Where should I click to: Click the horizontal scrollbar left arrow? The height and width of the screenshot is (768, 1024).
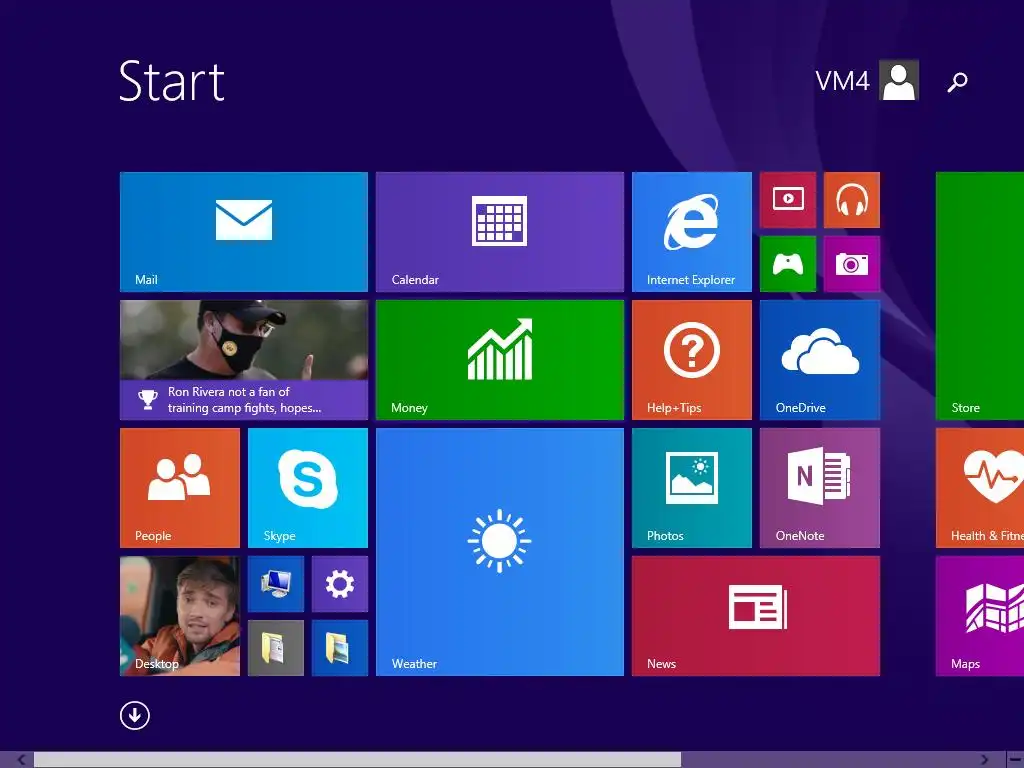pos(21,760)
